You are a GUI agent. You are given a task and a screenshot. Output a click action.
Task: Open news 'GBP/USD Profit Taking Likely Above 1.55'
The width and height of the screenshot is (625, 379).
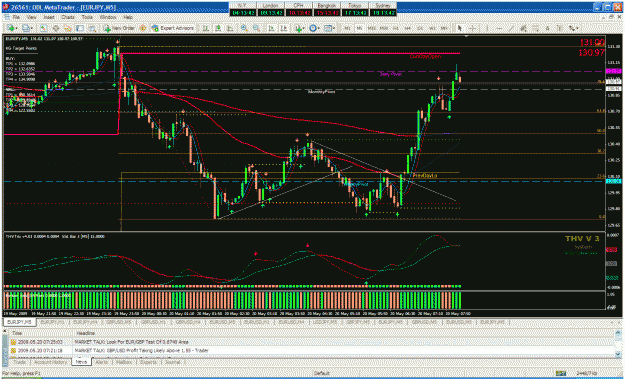(x=142, y=350)
